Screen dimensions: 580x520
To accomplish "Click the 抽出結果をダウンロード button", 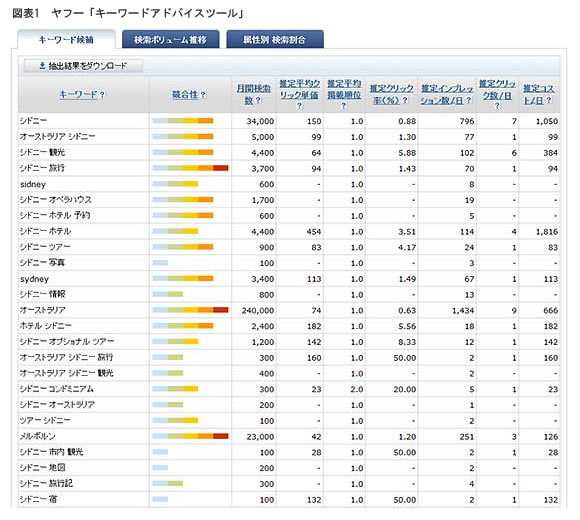I will point(83,66).
